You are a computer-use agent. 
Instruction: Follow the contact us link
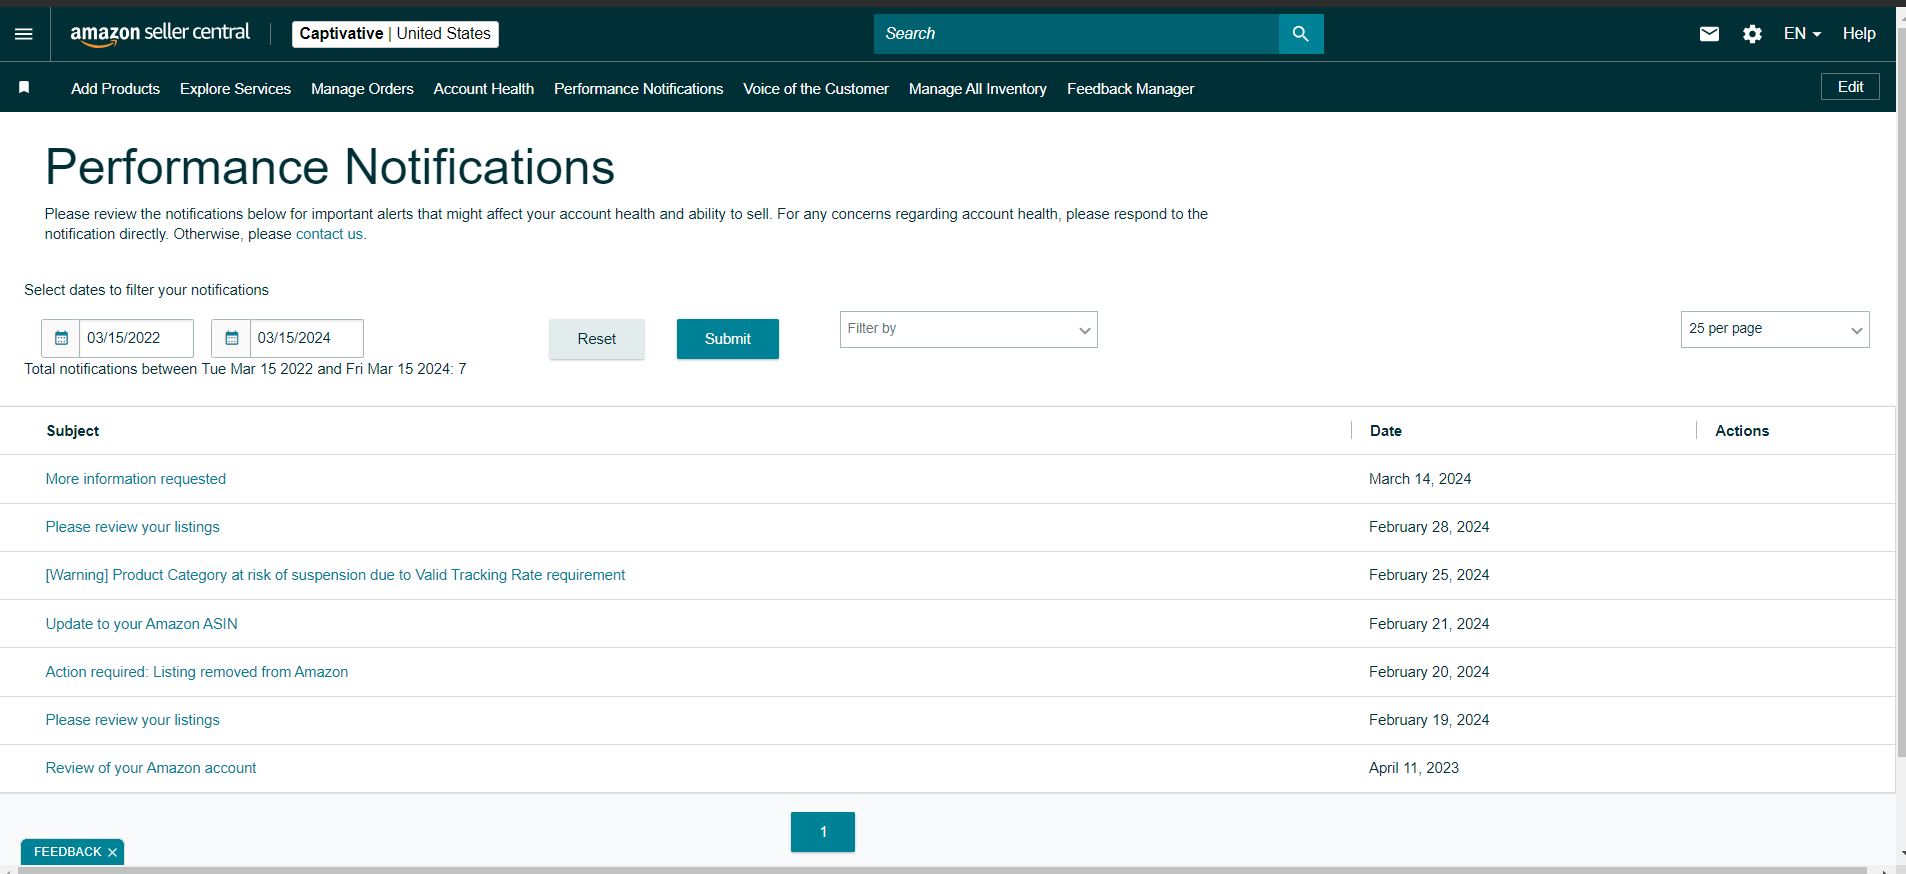coord(329,234)
